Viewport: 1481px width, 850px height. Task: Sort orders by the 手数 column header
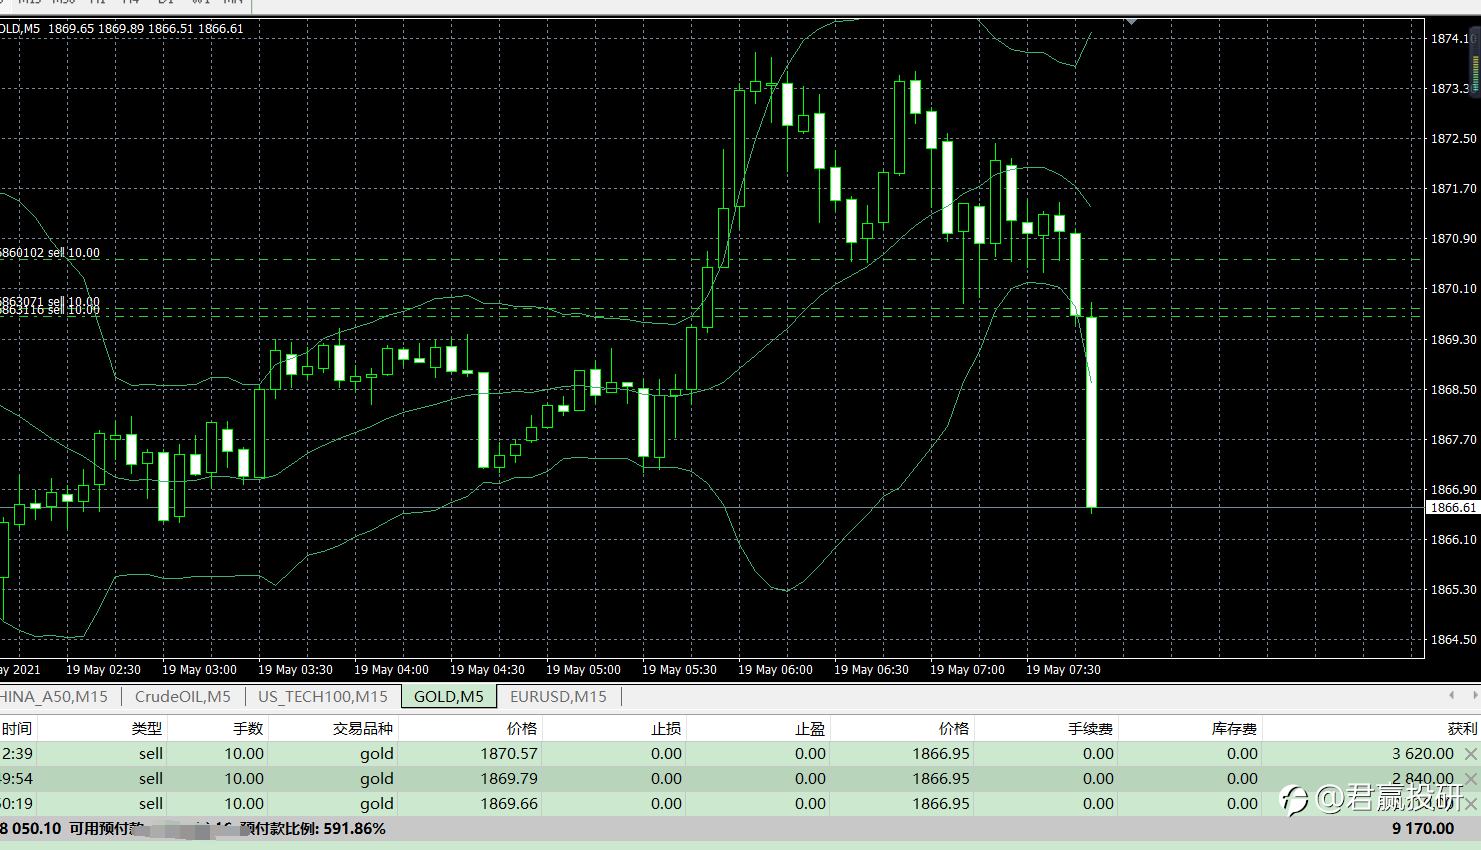[x=248, y=728]
